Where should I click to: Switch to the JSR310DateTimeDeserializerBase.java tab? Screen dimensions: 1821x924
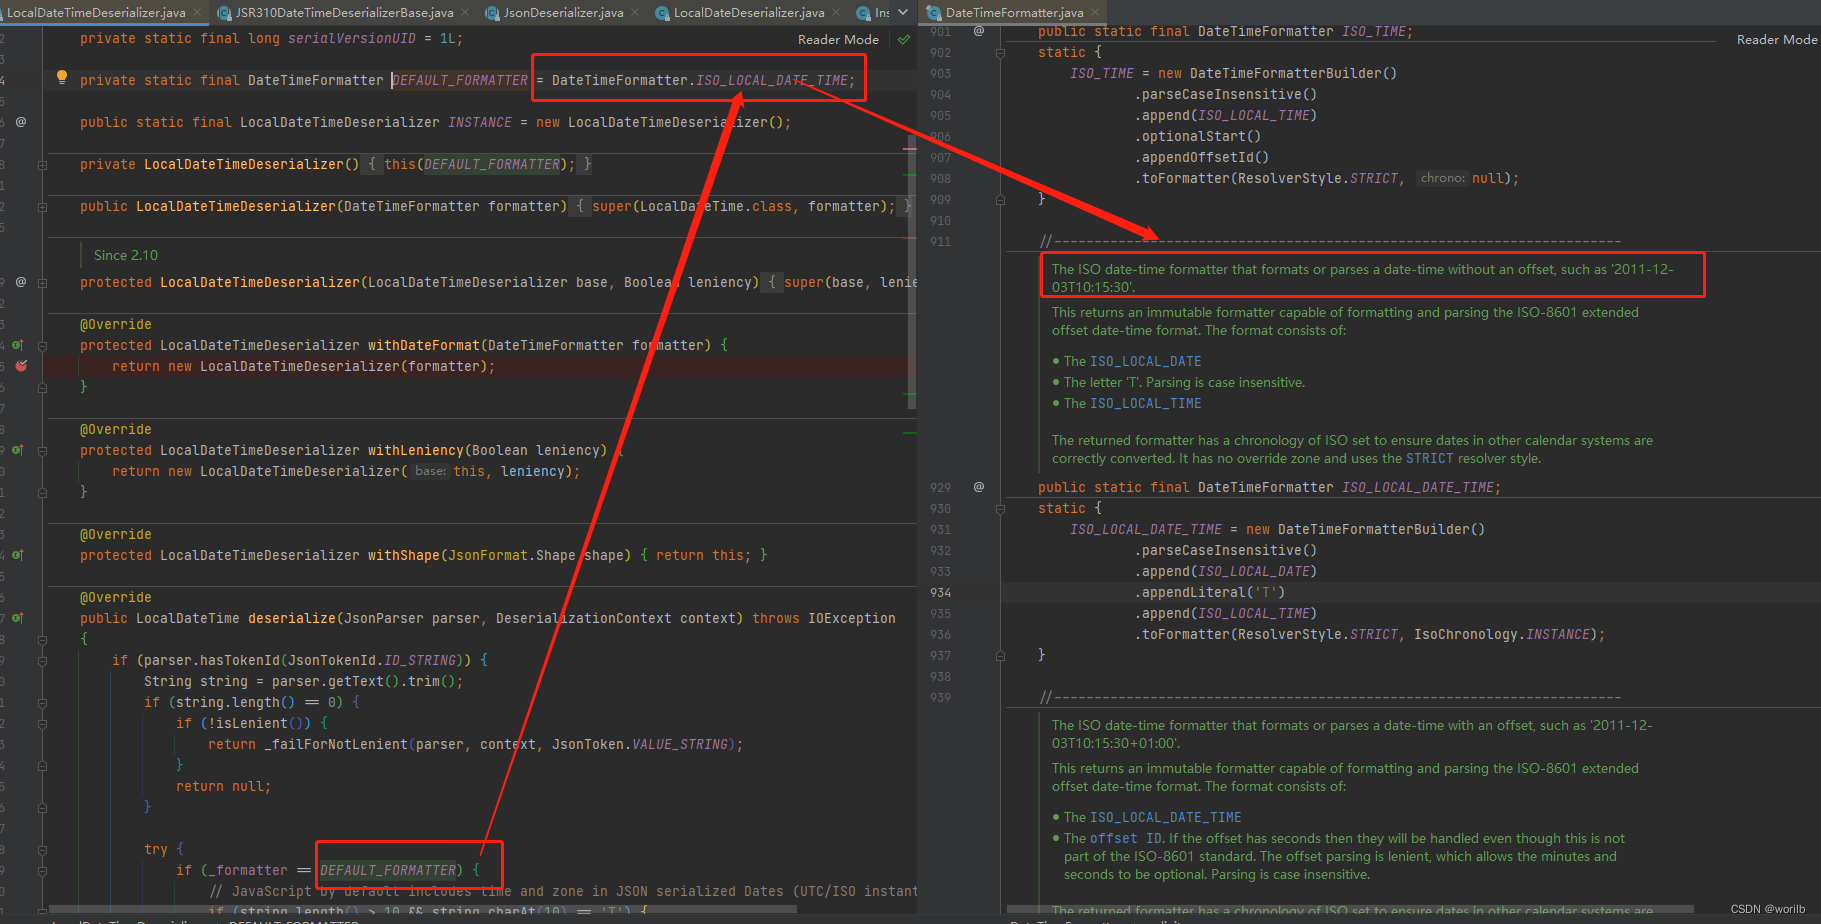pyautogui.click(x=343, y=13)
